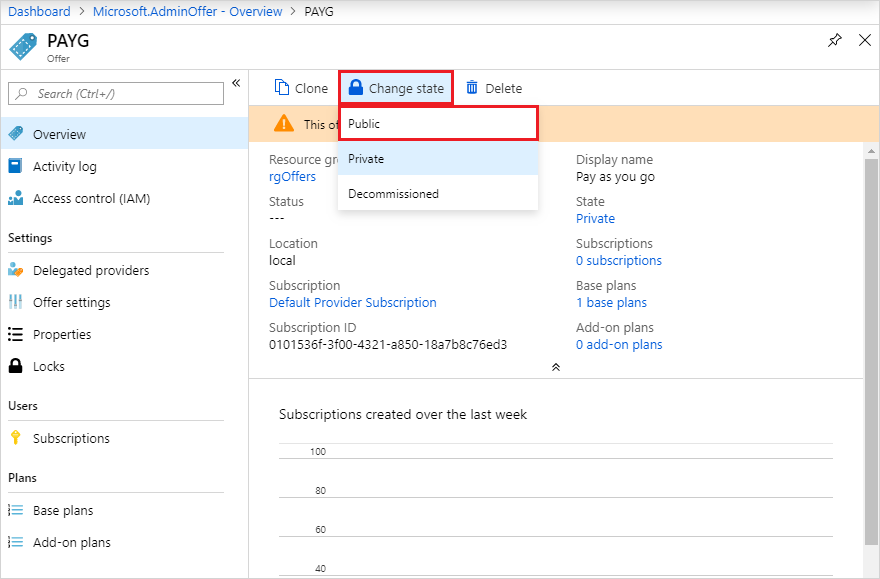The image size is (880, 579).
Task: Click the Clone icon in toolbar
Action: coord(281,88)
